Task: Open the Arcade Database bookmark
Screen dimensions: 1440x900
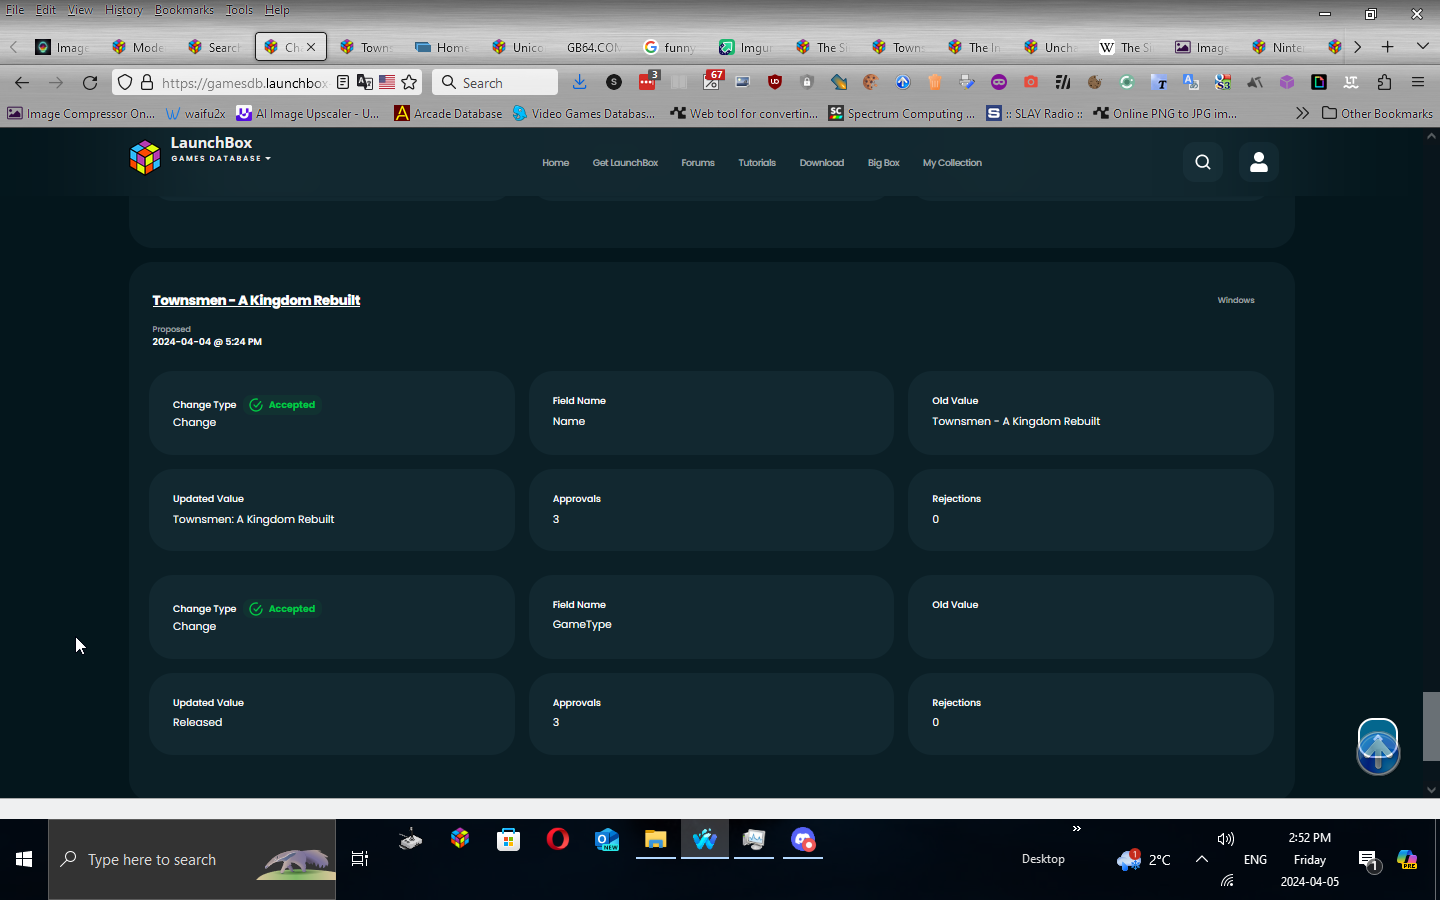Action: pos(448,114)
